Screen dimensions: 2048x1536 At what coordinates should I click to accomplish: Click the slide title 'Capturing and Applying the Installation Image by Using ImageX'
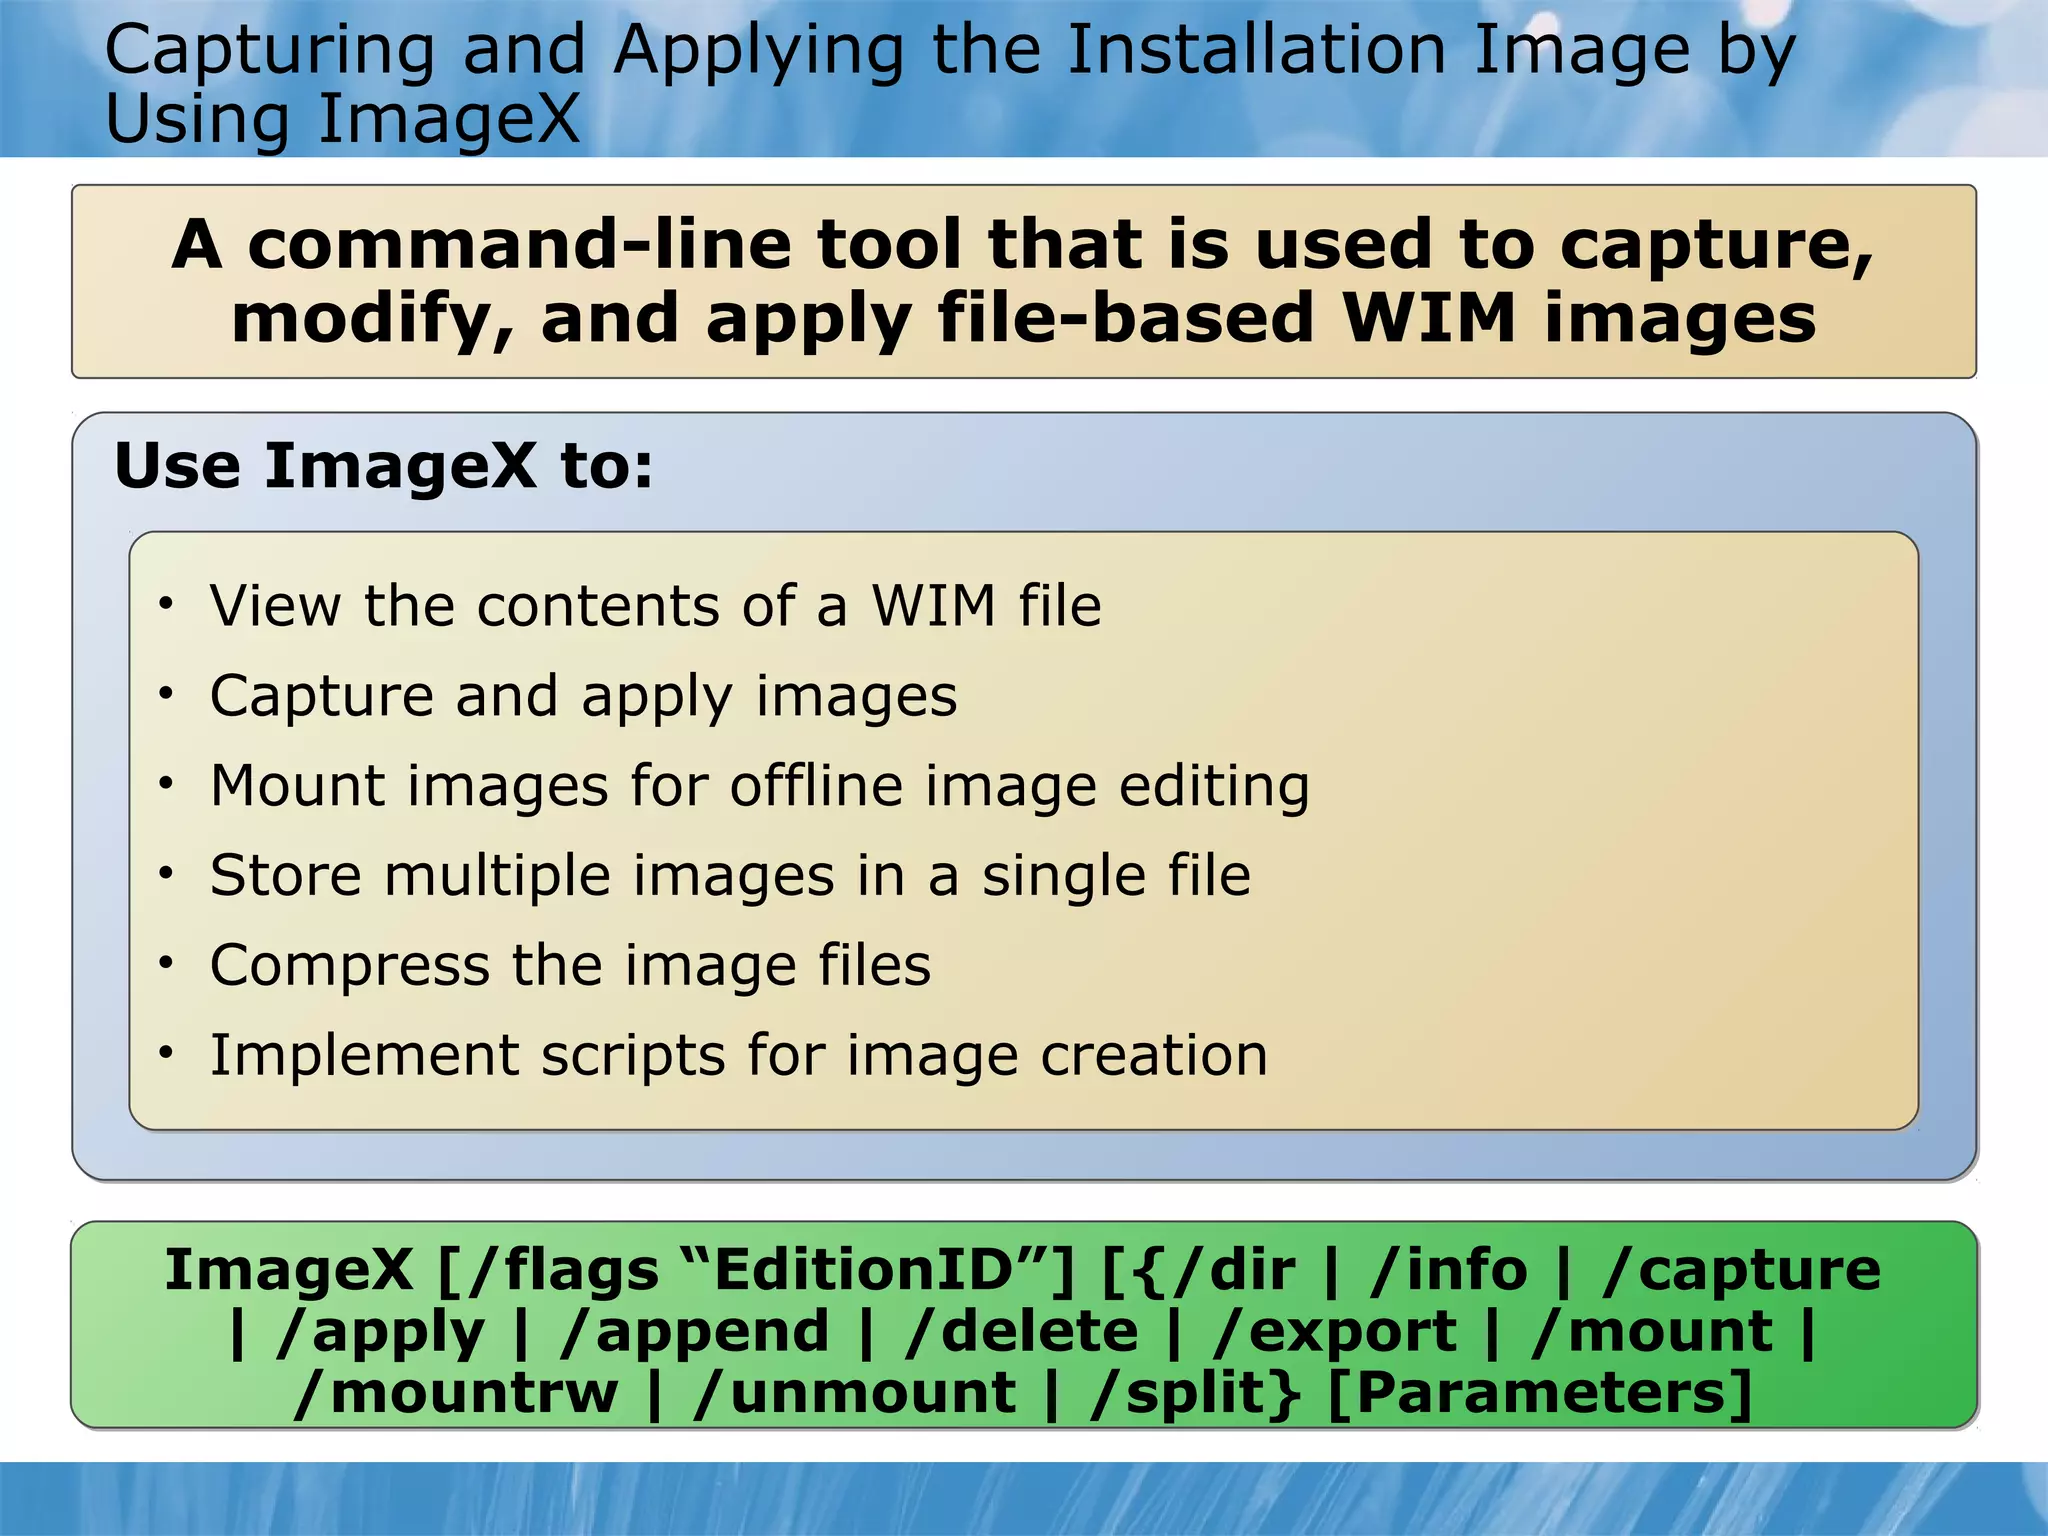point(950,84)
